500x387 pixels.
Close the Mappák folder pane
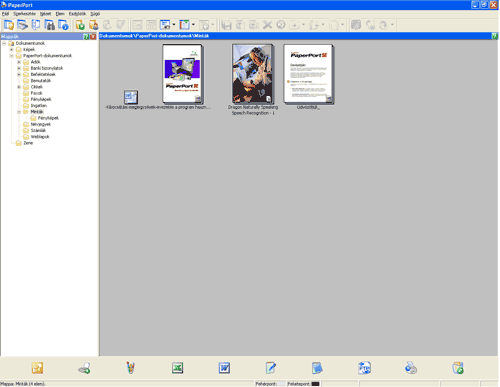pos(93,37)
